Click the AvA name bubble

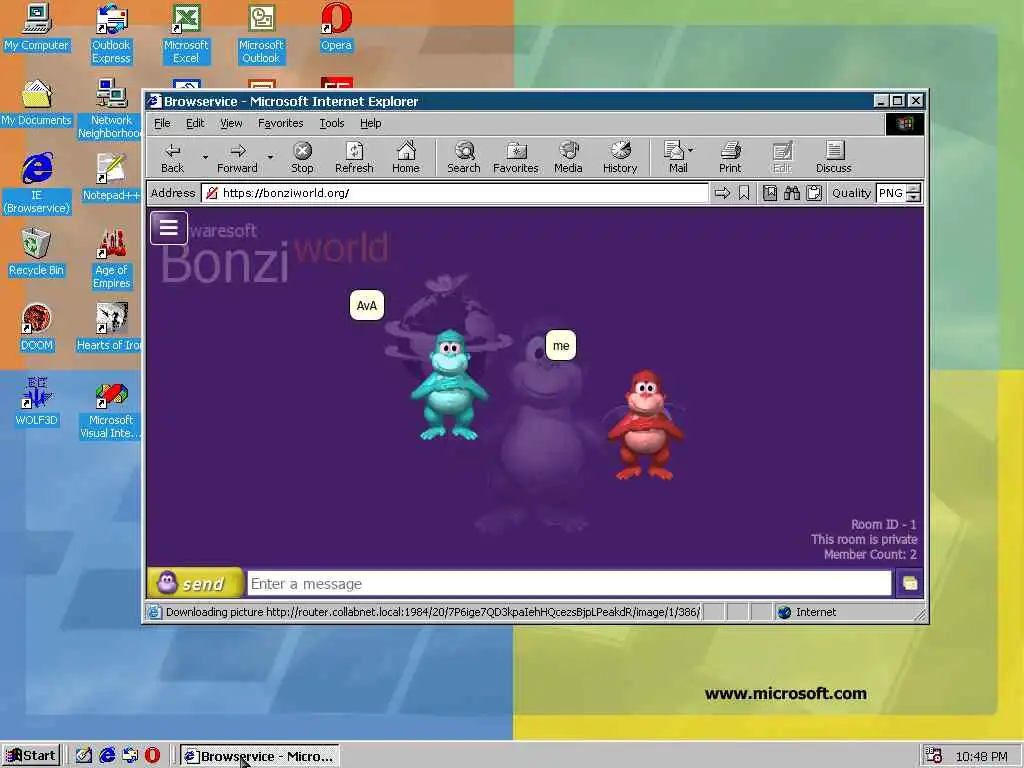point(367,305)
